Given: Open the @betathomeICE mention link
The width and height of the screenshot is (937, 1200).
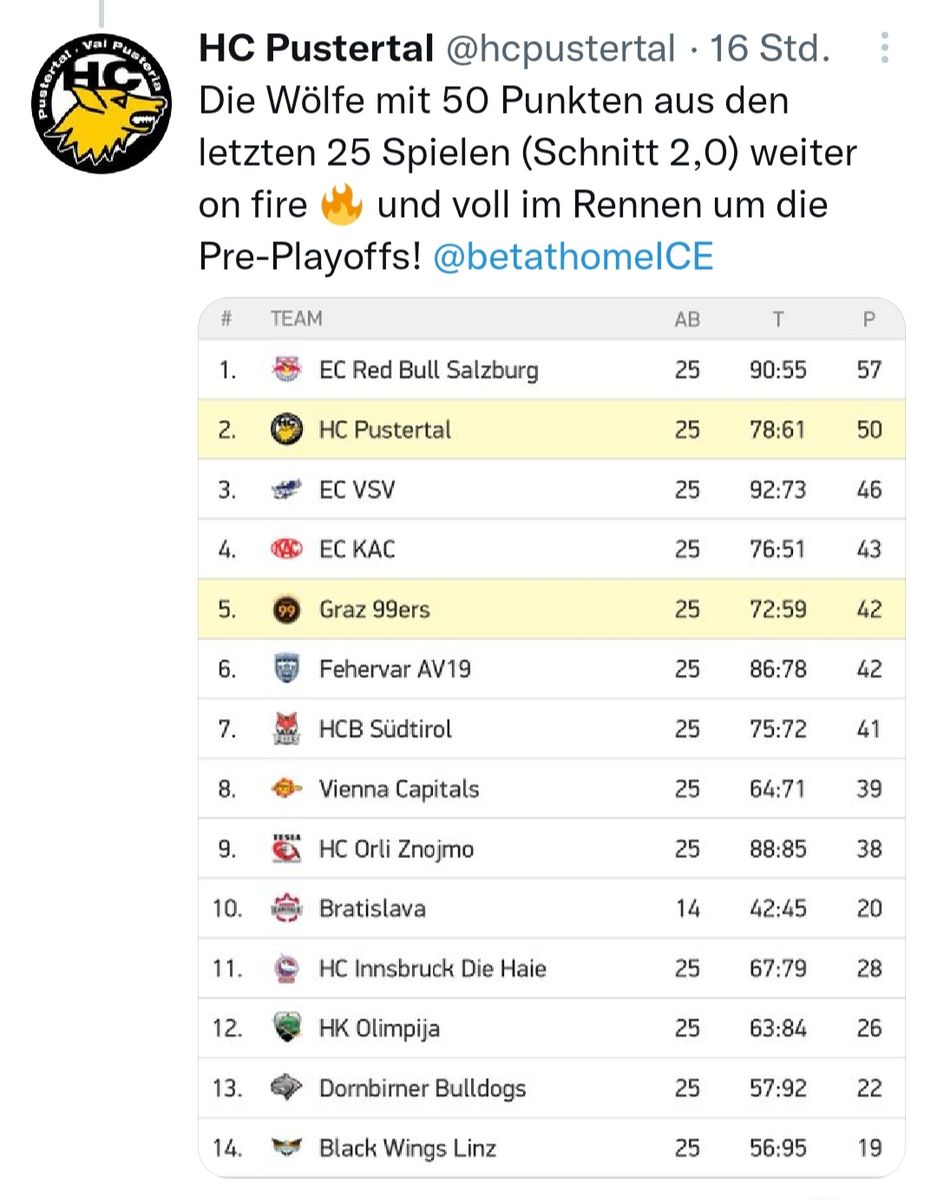Looking at the screenshot, I should (574, 257).
